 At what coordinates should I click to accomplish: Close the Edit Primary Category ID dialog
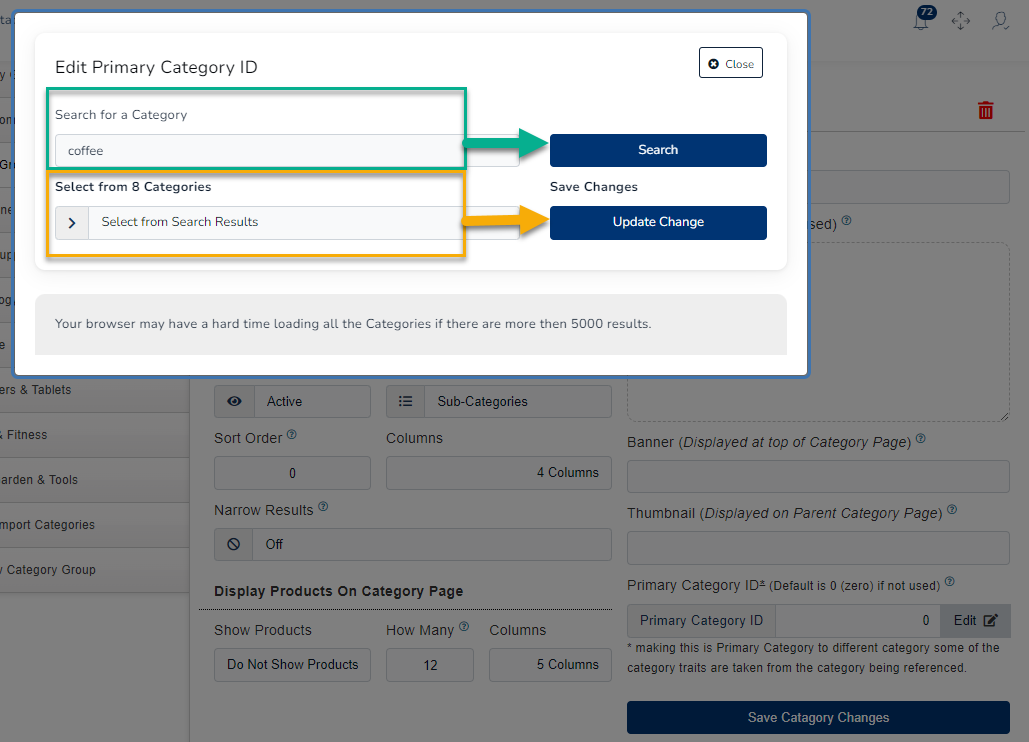pos(730,64)
